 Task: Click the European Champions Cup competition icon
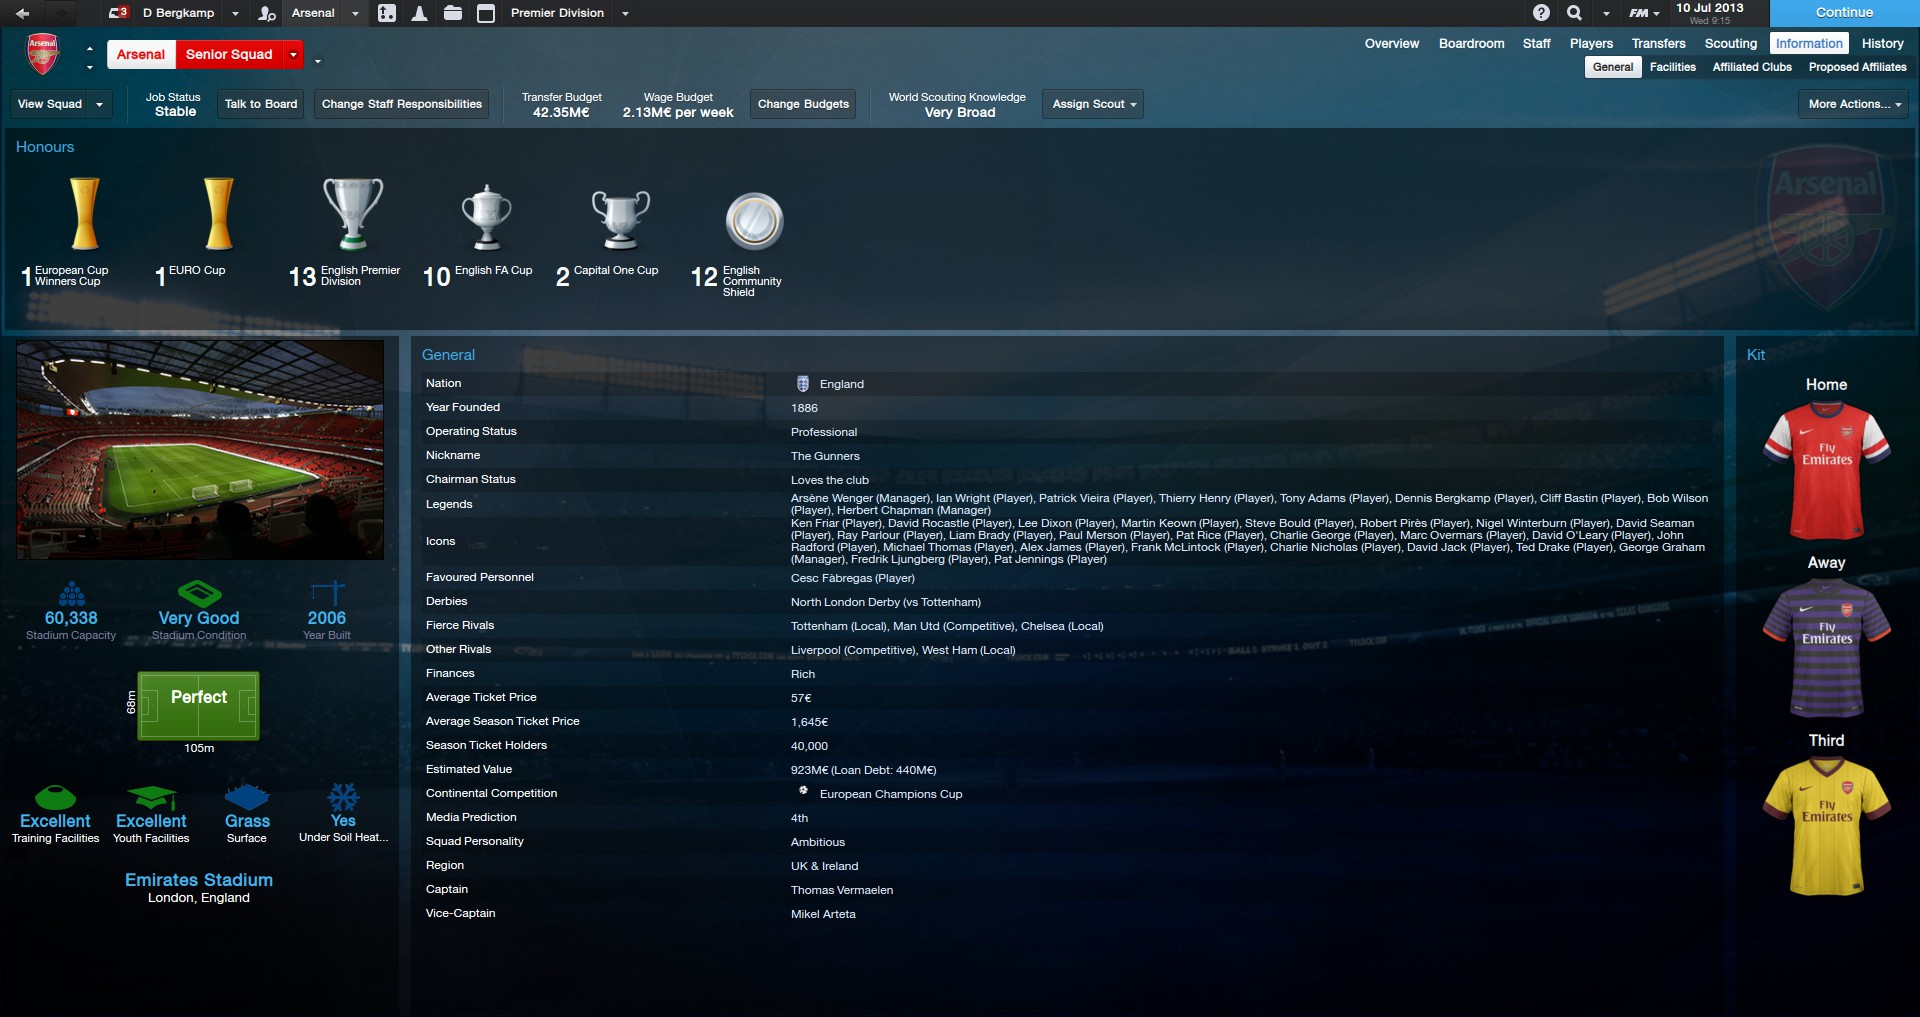(802, 791)
